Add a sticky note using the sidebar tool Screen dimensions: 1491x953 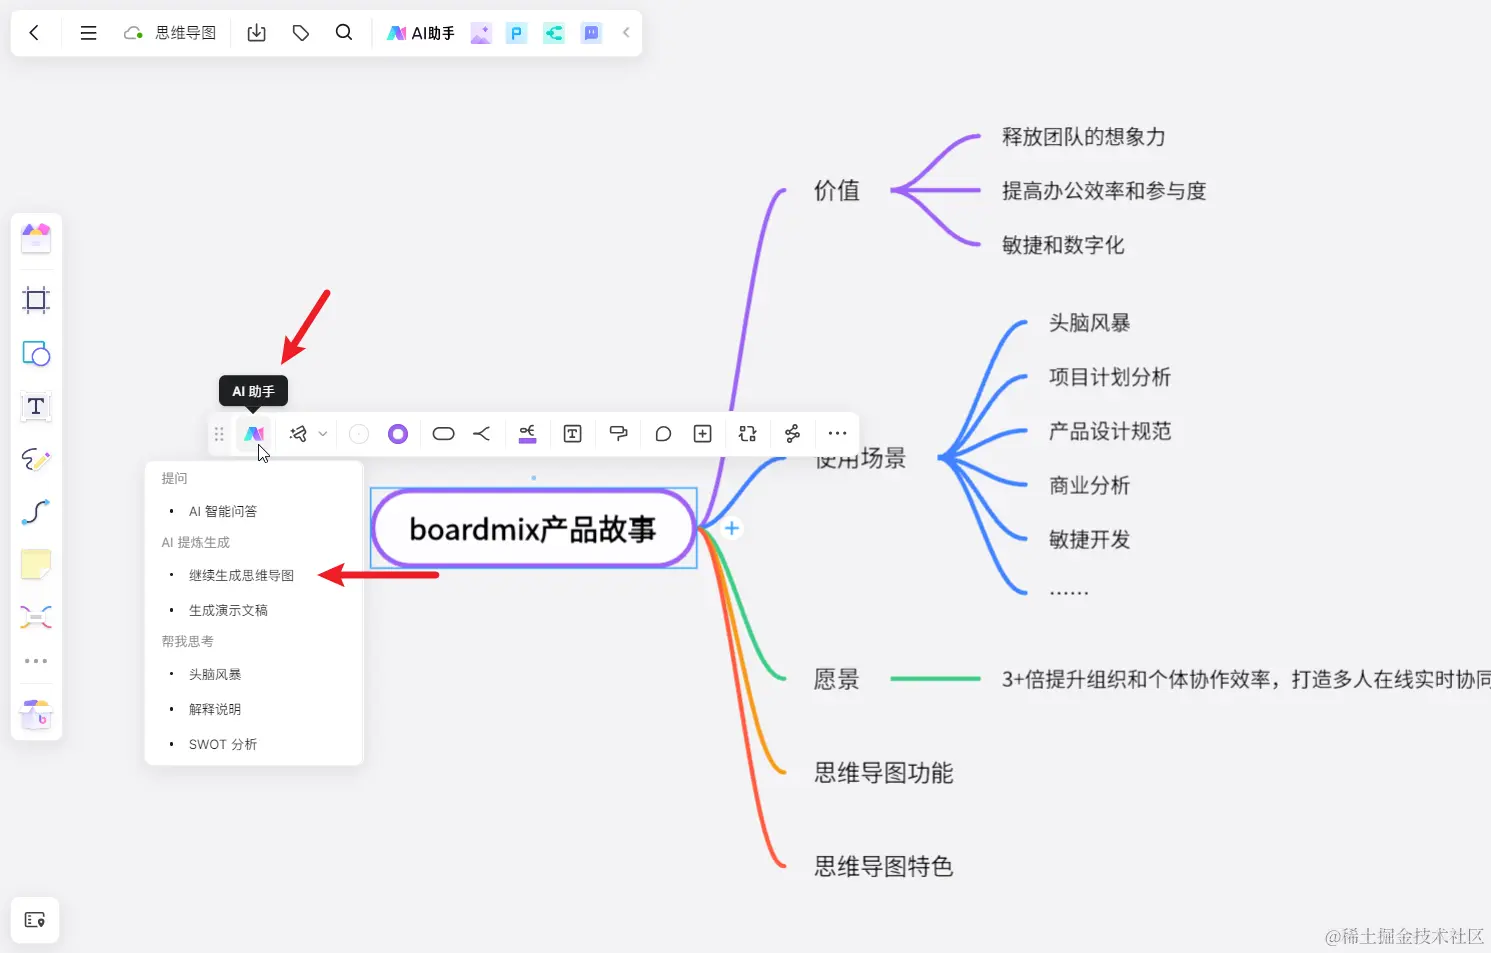[x=36, y=564]
